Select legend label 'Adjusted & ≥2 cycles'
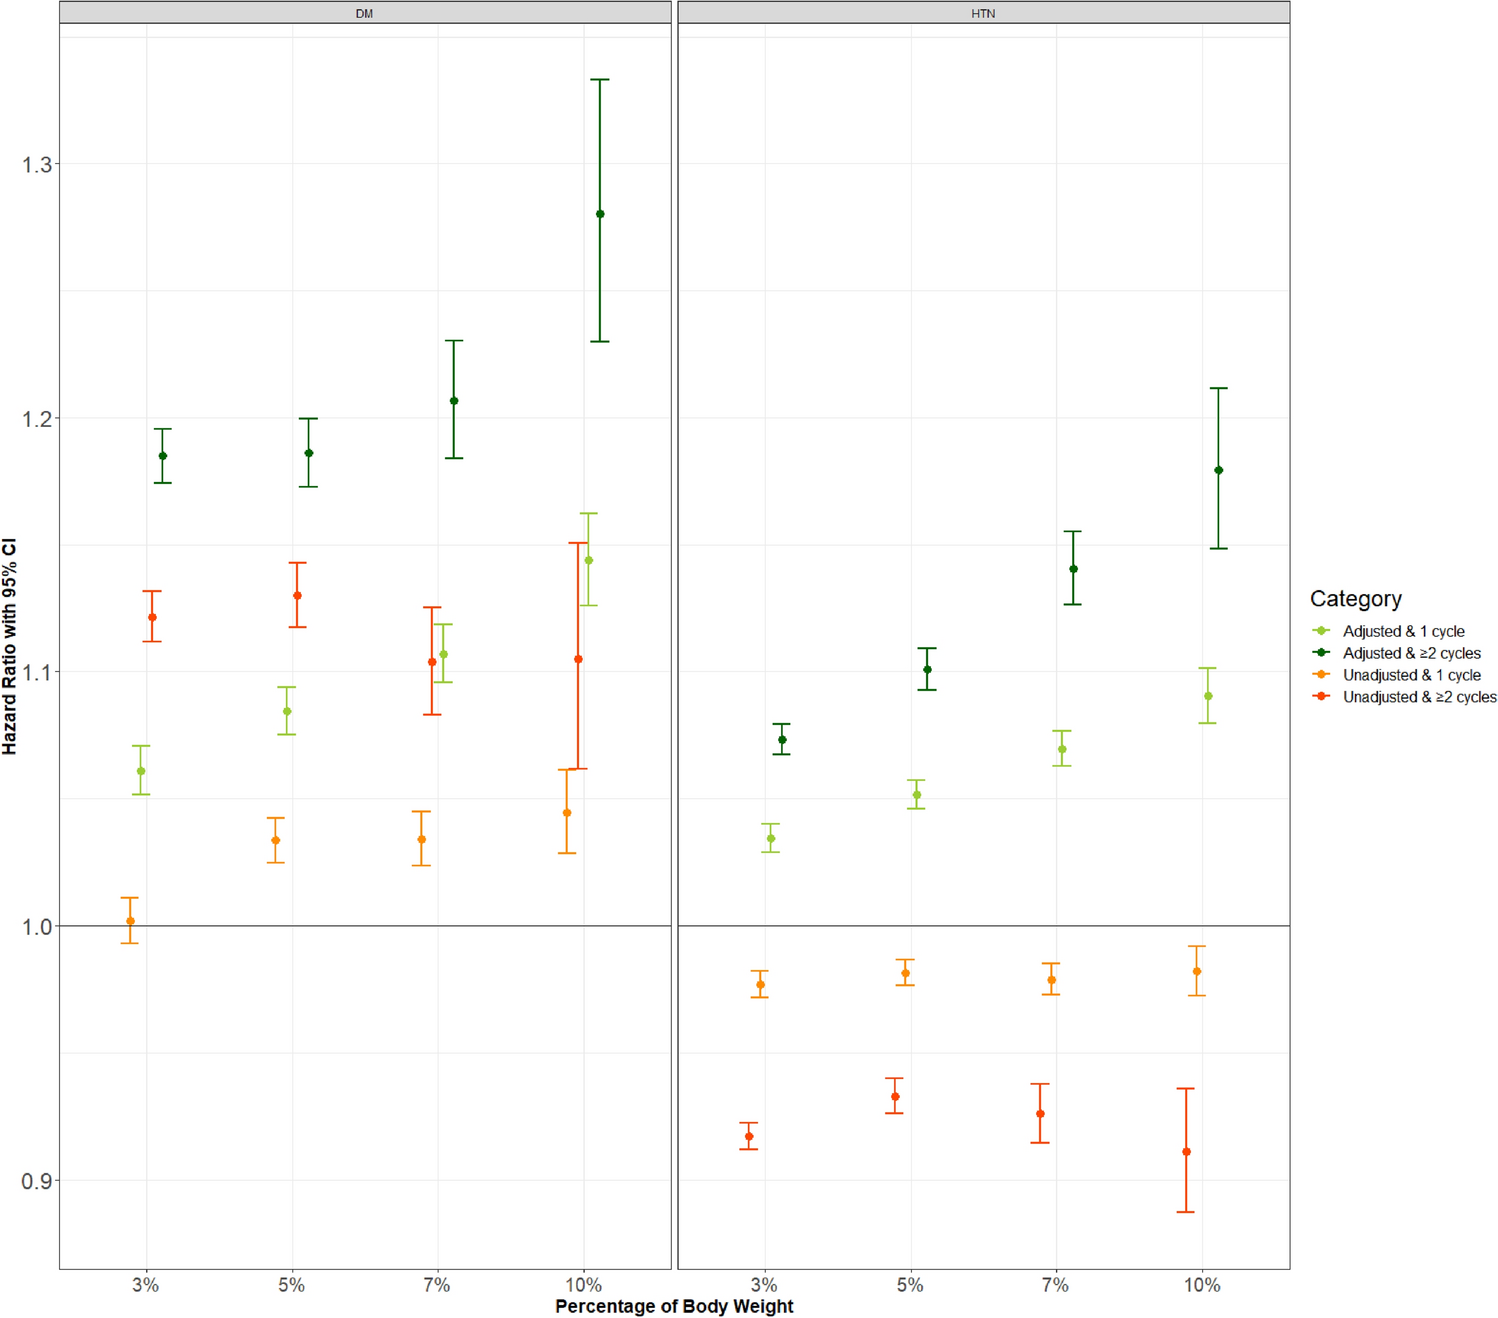This screenshot has height=1318, width=1498. pyautogui.click(x=1412, y=653)
